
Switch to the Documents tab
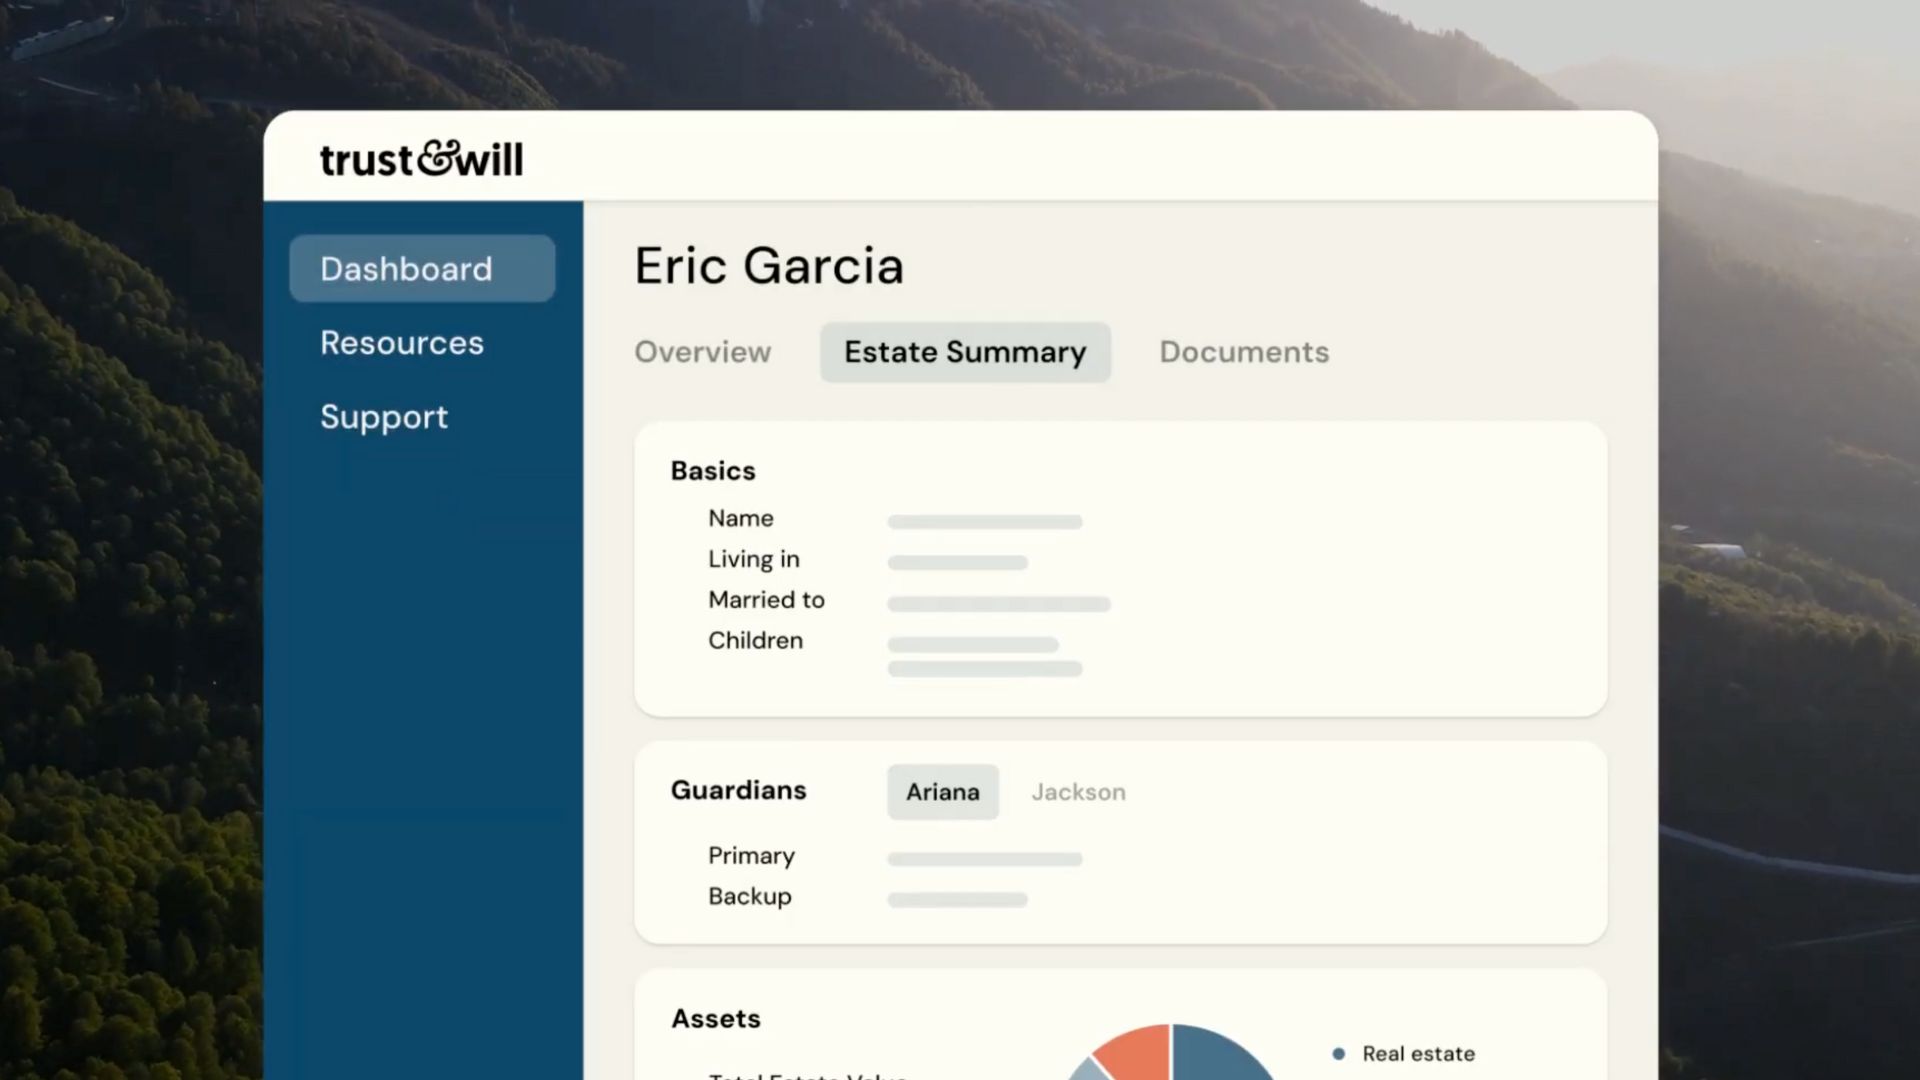coord(1244,352)
